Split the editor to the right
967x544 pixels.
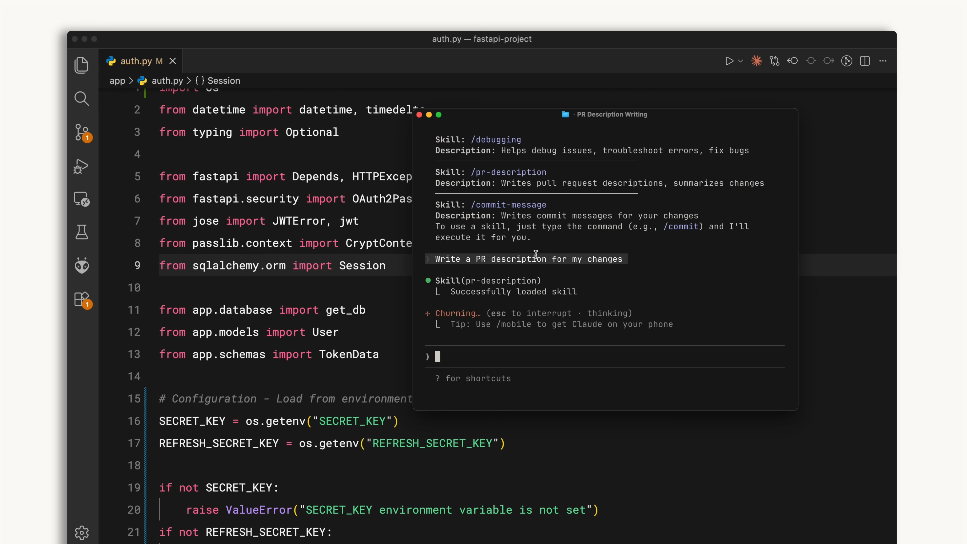point(865,61)
